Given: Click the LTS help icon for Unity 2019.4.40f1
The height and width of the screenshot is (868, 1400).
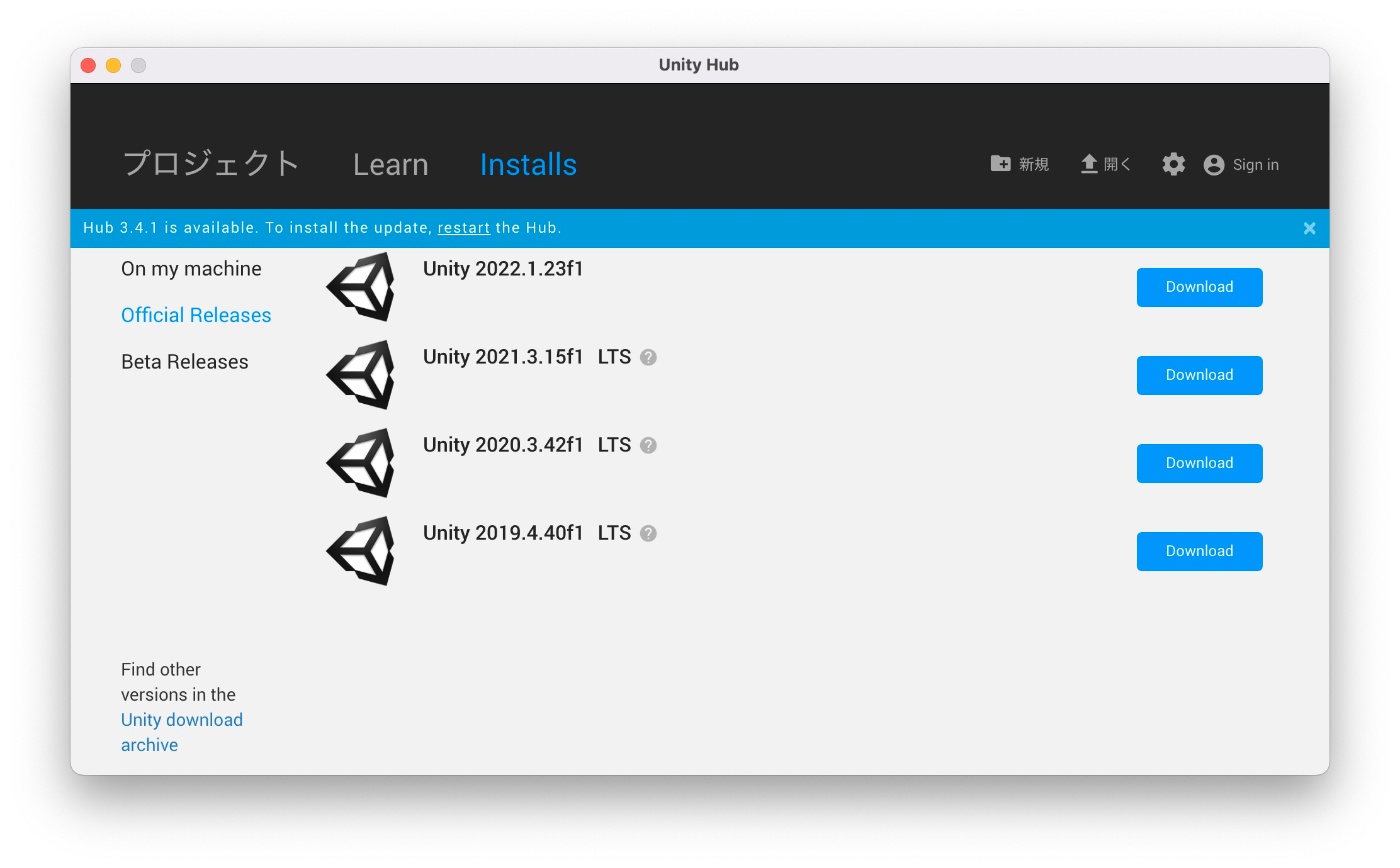Looking at the screenshot, I should (x=648, y=534).
